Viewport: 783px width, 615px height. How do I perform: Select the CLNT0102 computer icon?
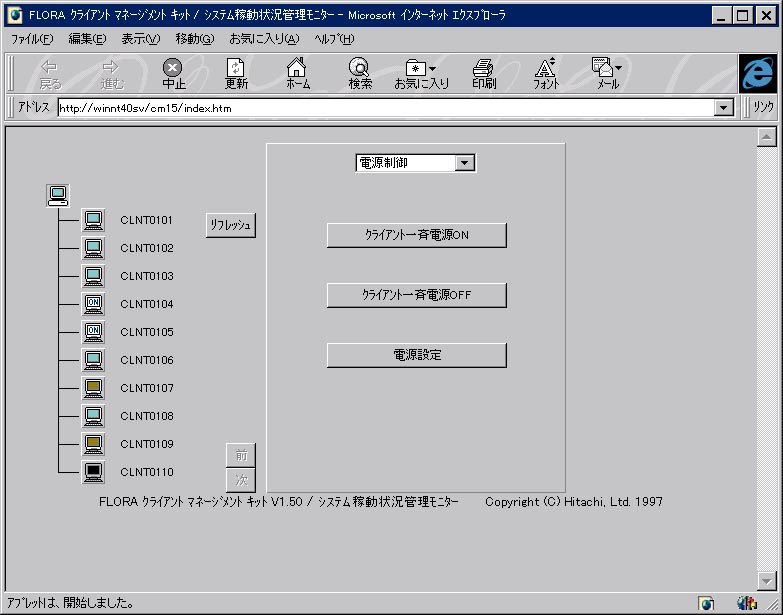[x=93, y=248]
